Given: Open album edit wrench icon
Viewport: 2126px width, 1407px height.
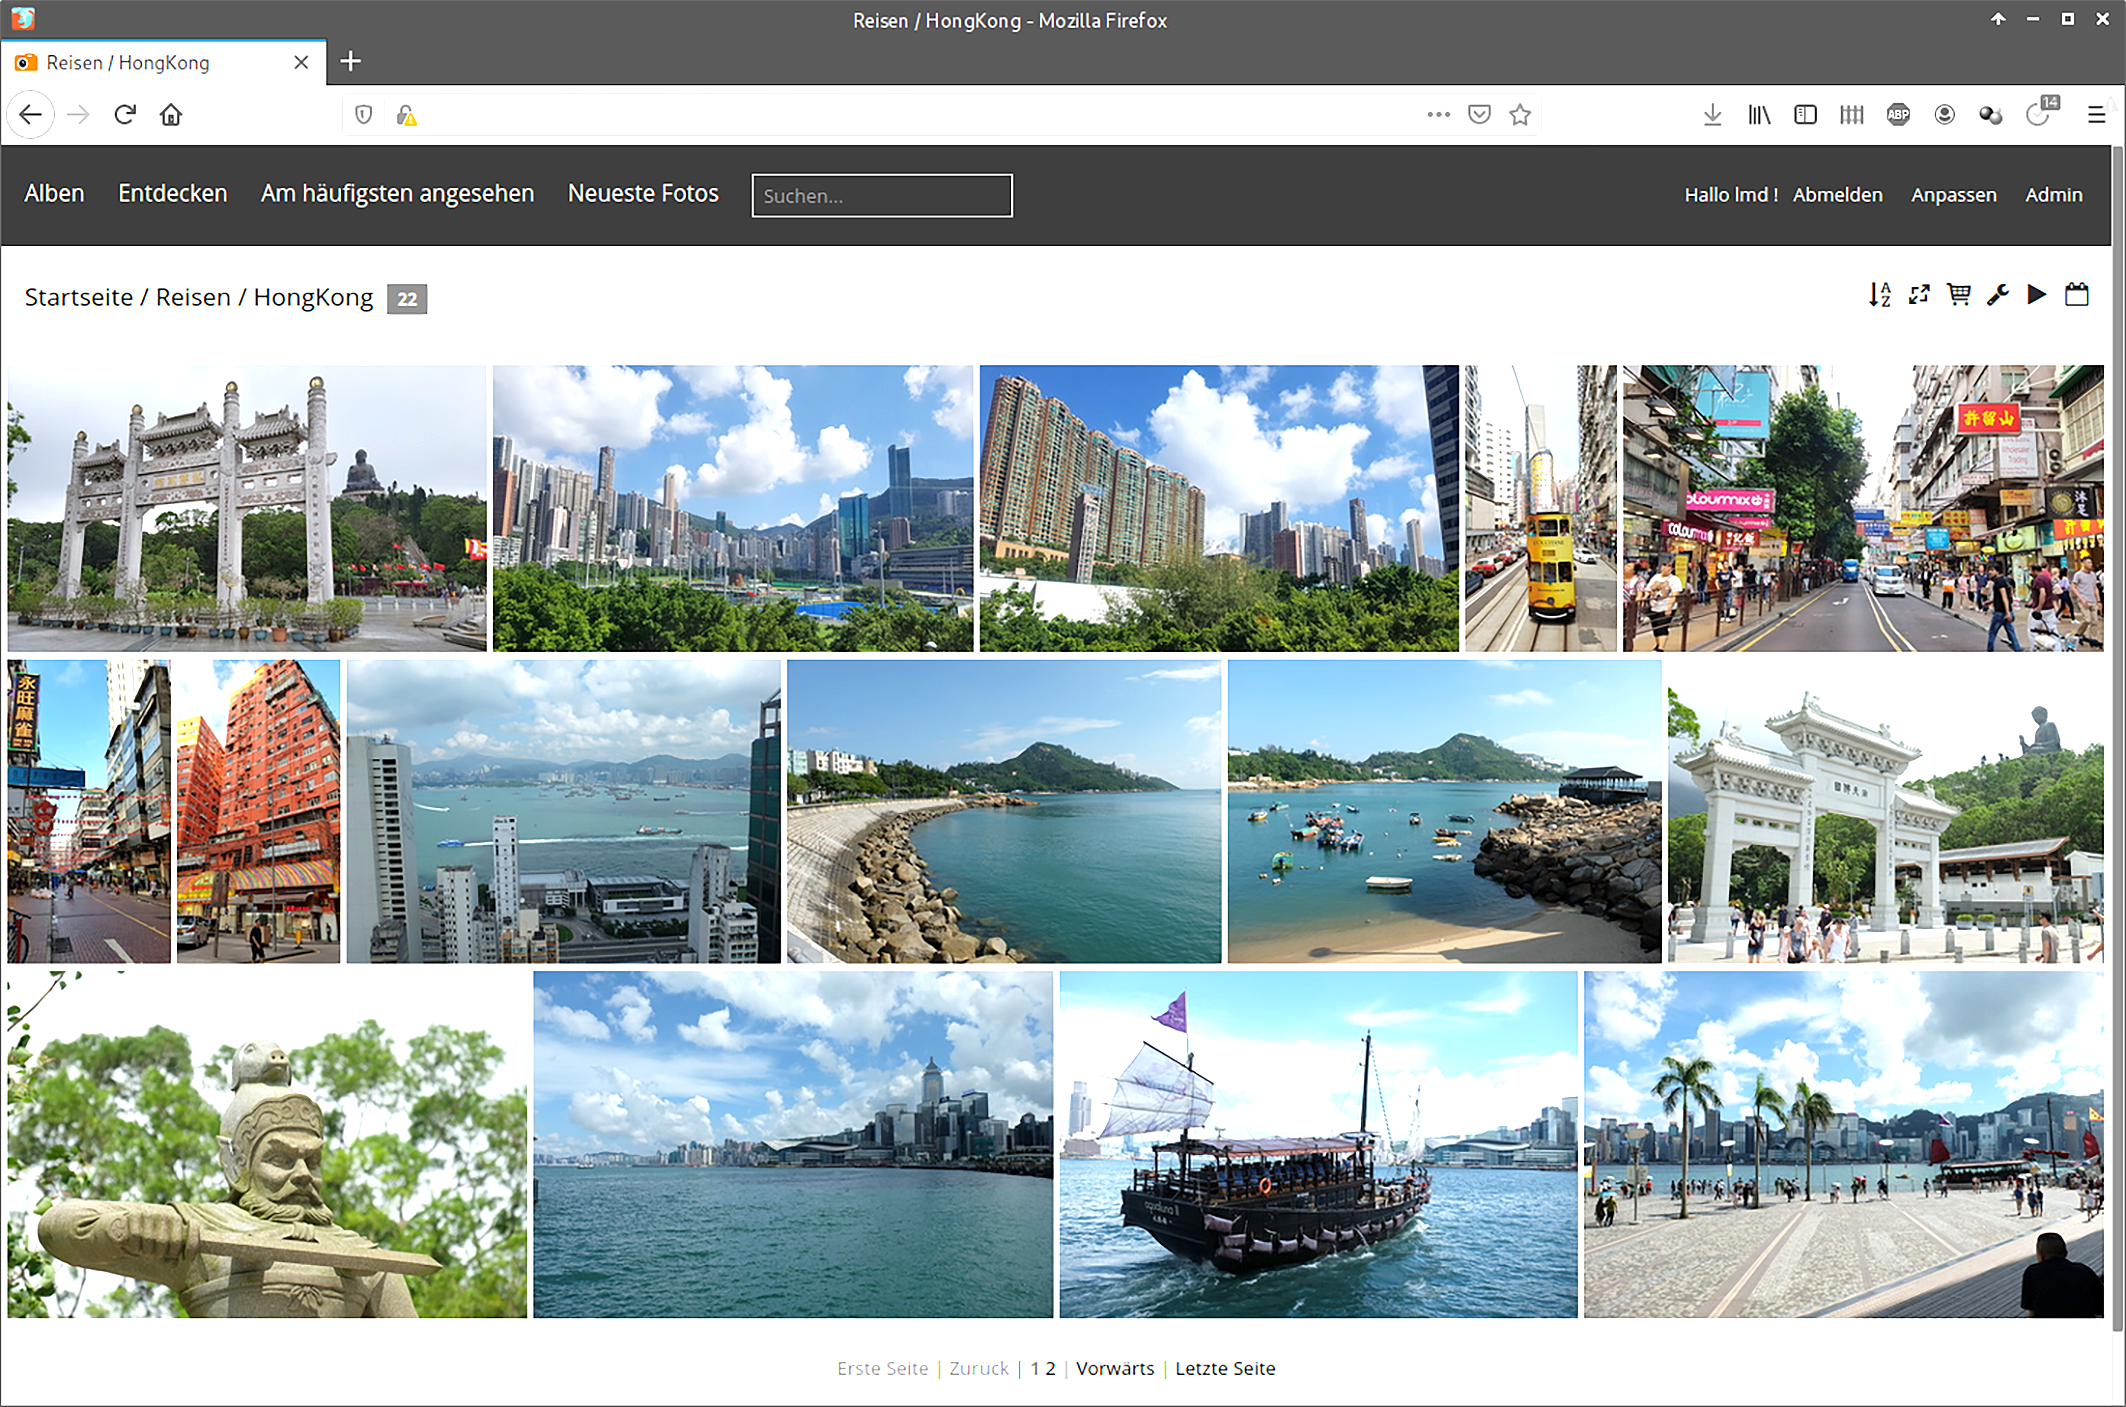Looking at the screenshot, I should click(x=1997, y=295).
